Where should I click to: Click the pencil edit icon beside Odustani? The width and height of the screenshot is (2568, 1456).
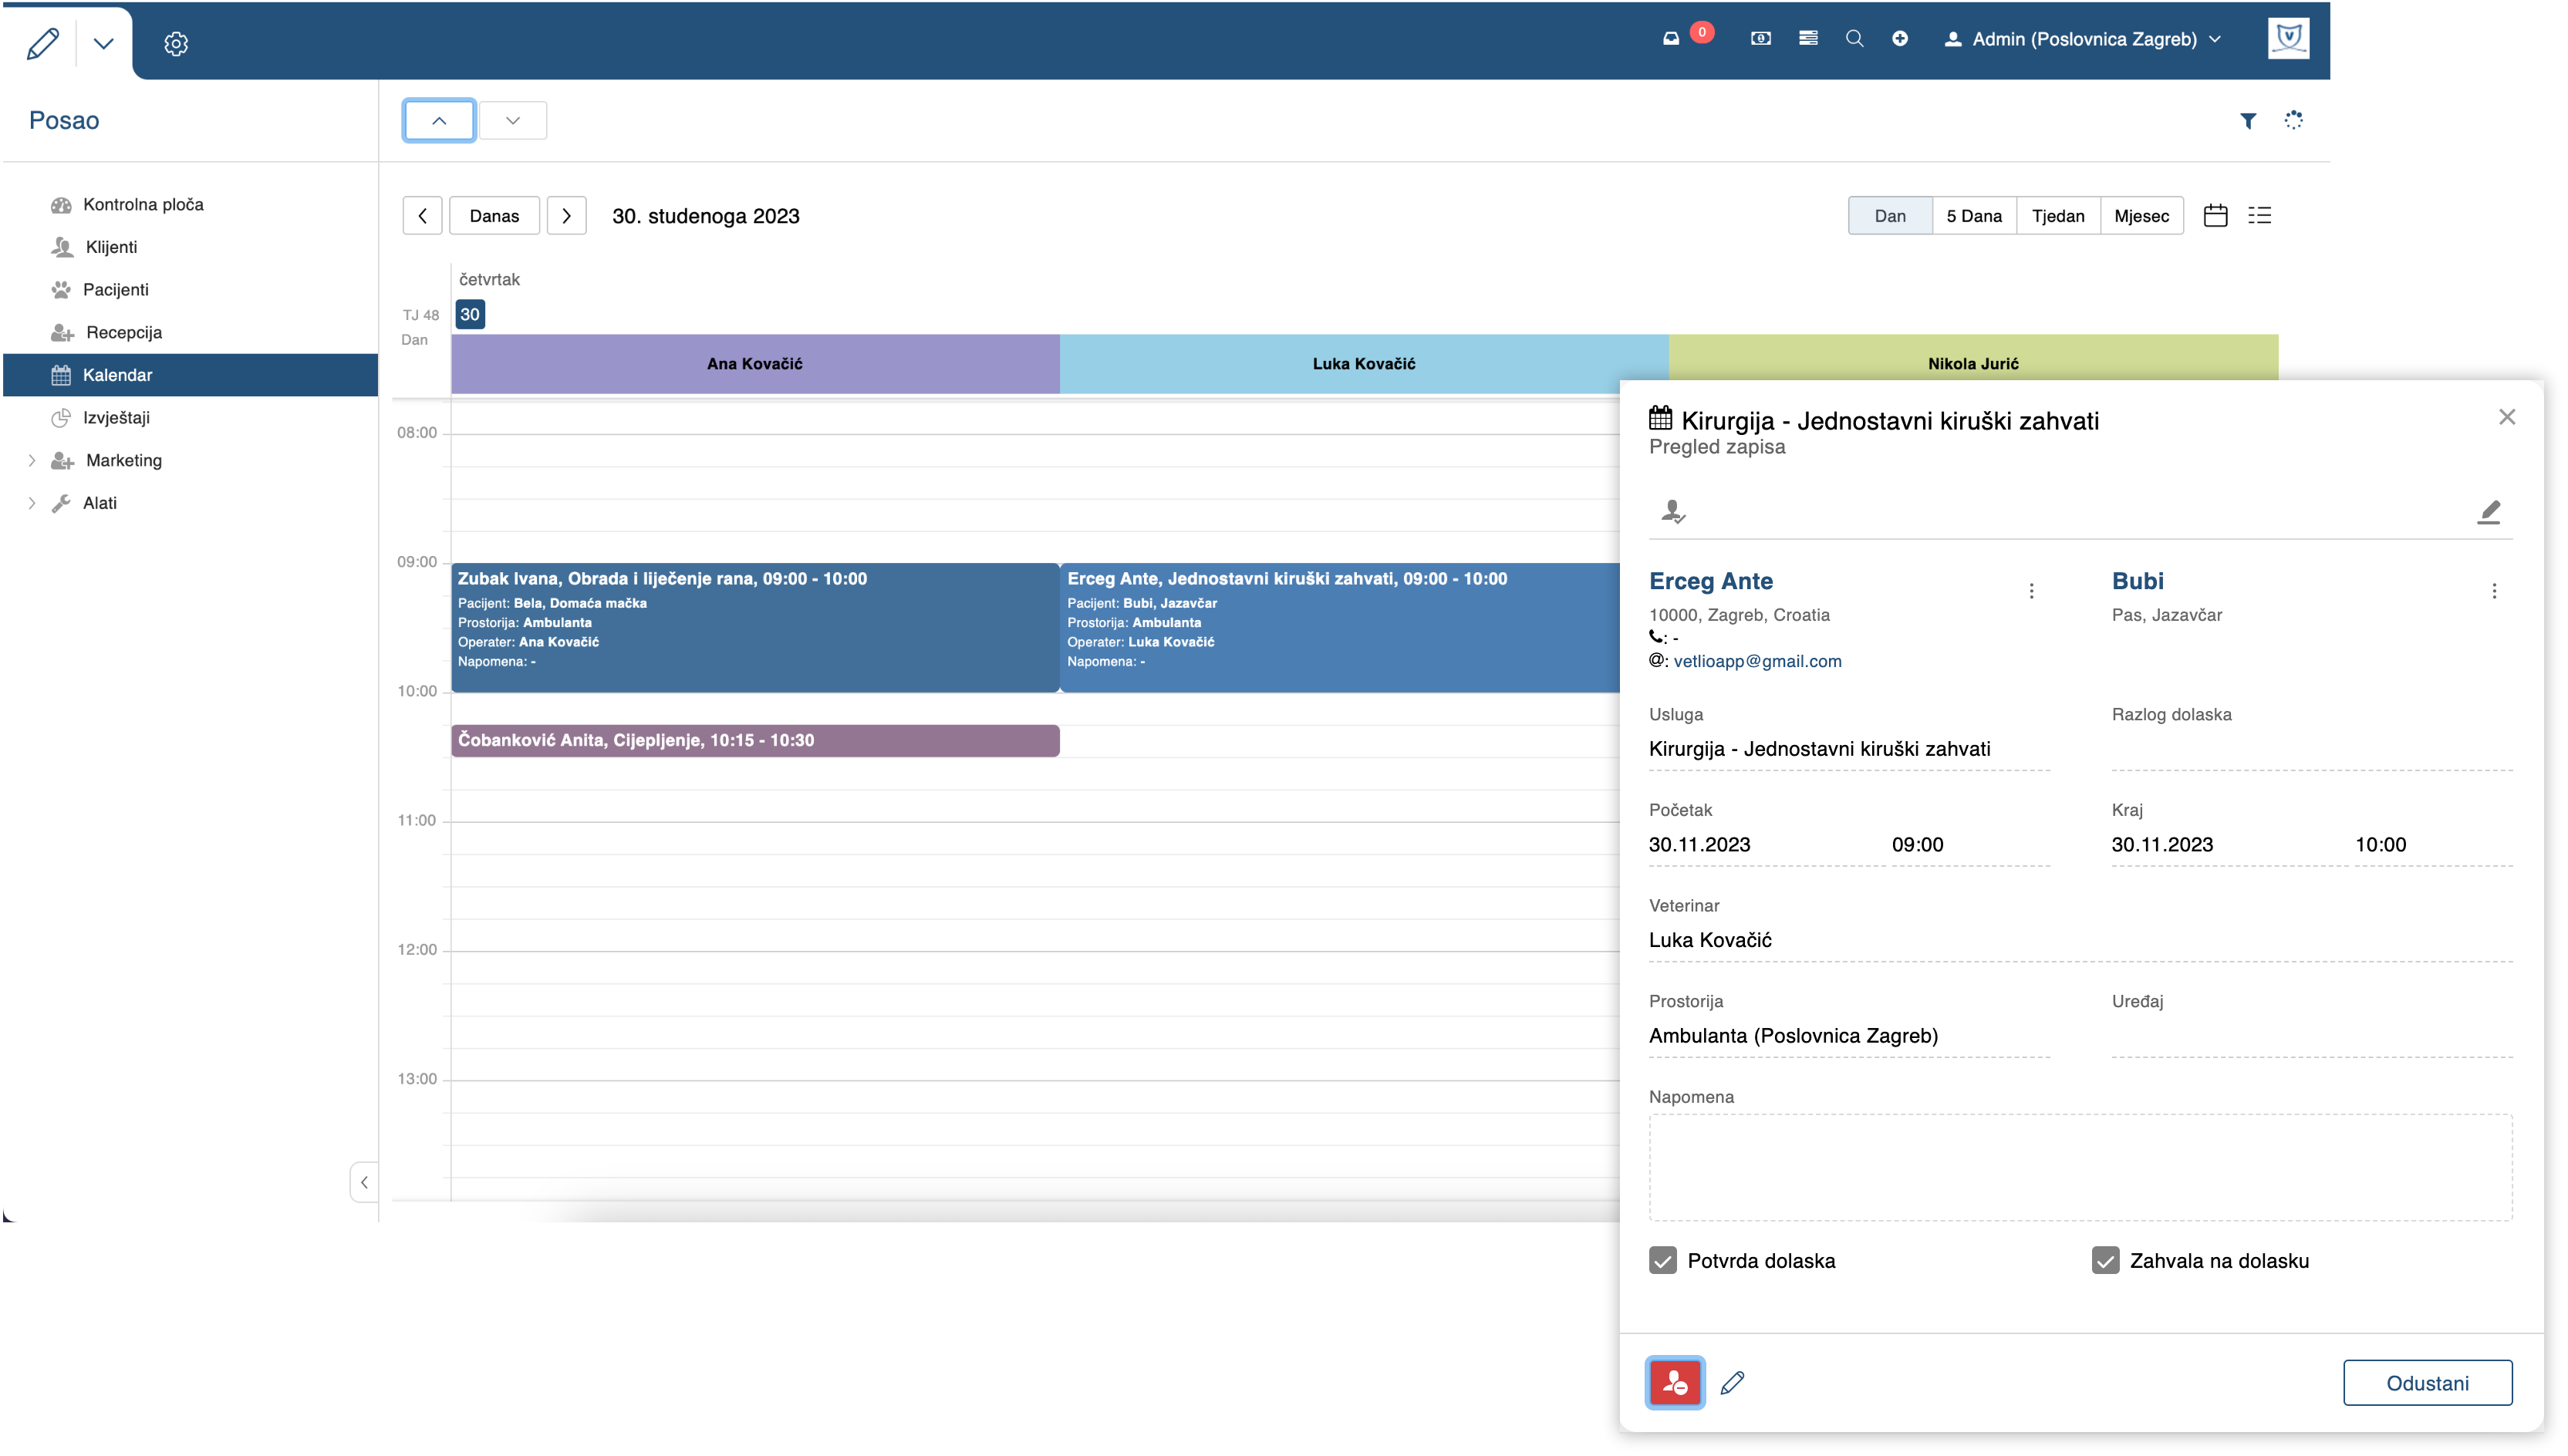1733,1383
